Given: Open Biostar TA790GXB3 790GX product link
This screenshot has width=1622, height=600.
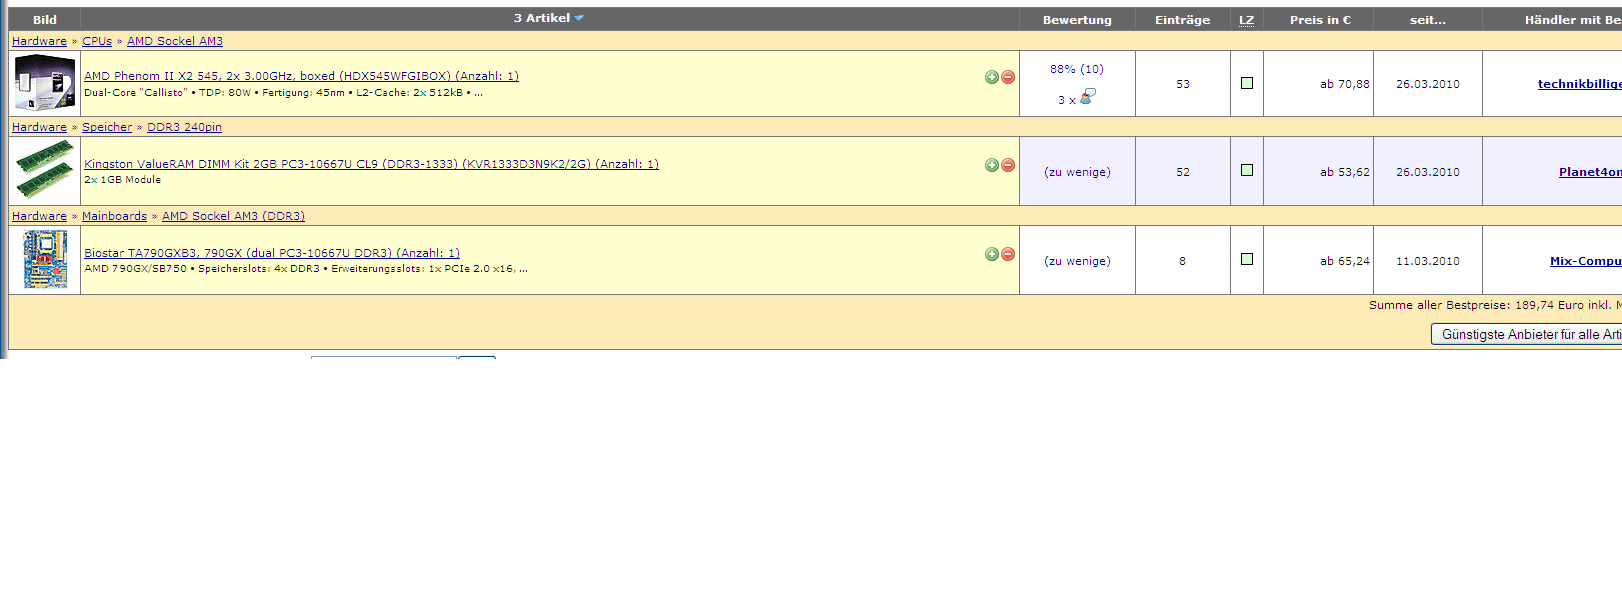Looking at the screenshot, I should (272, 253).
